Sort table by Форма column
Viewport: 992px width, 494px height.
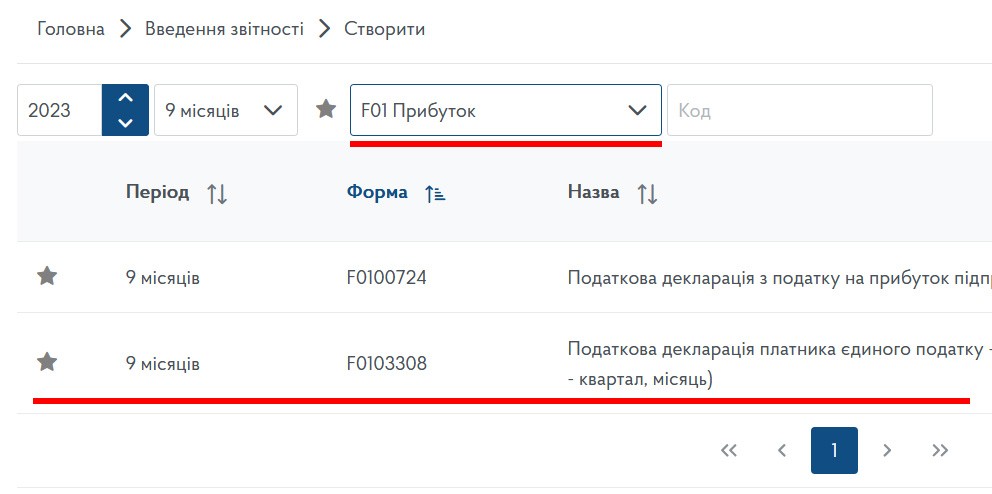tap(434, 193)
